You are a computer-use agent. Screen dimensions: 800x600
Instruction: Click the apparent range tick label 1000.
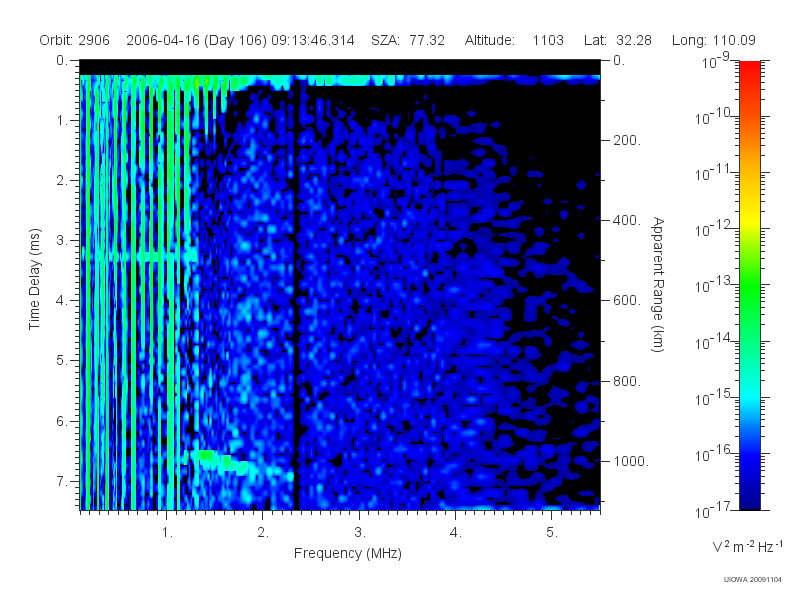(631, 461)
